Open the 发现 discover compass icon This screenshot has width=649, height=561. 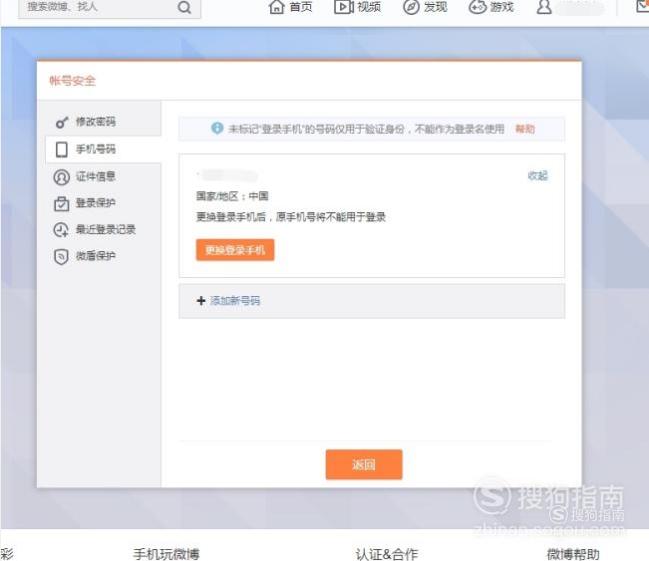pyautogui.click(x=411, y=7)
